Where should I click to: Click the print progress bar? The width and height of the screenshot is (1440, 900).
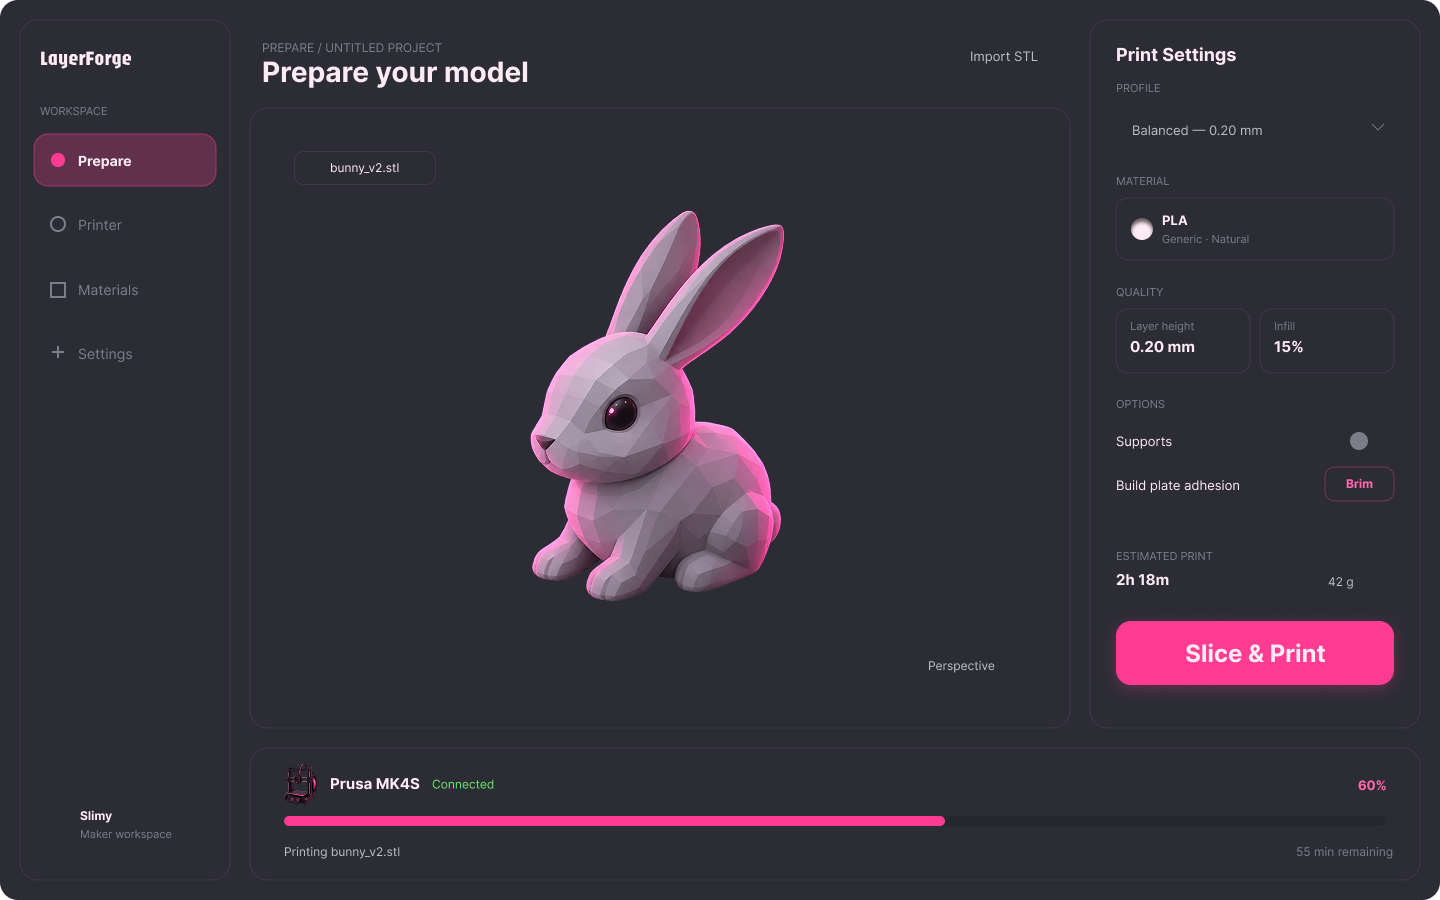[835, 821]
